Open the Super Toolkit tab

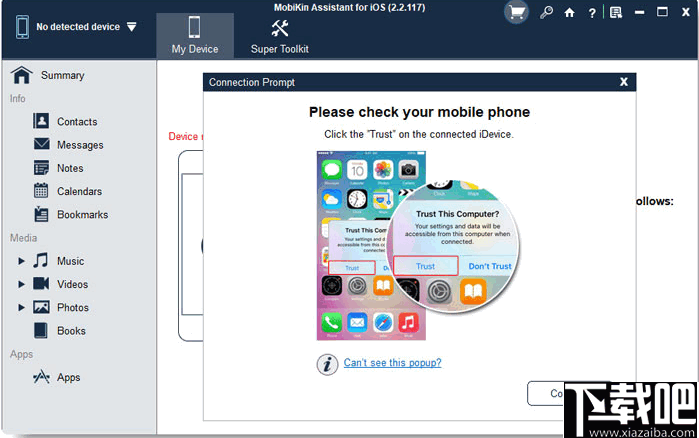[280, 36]
